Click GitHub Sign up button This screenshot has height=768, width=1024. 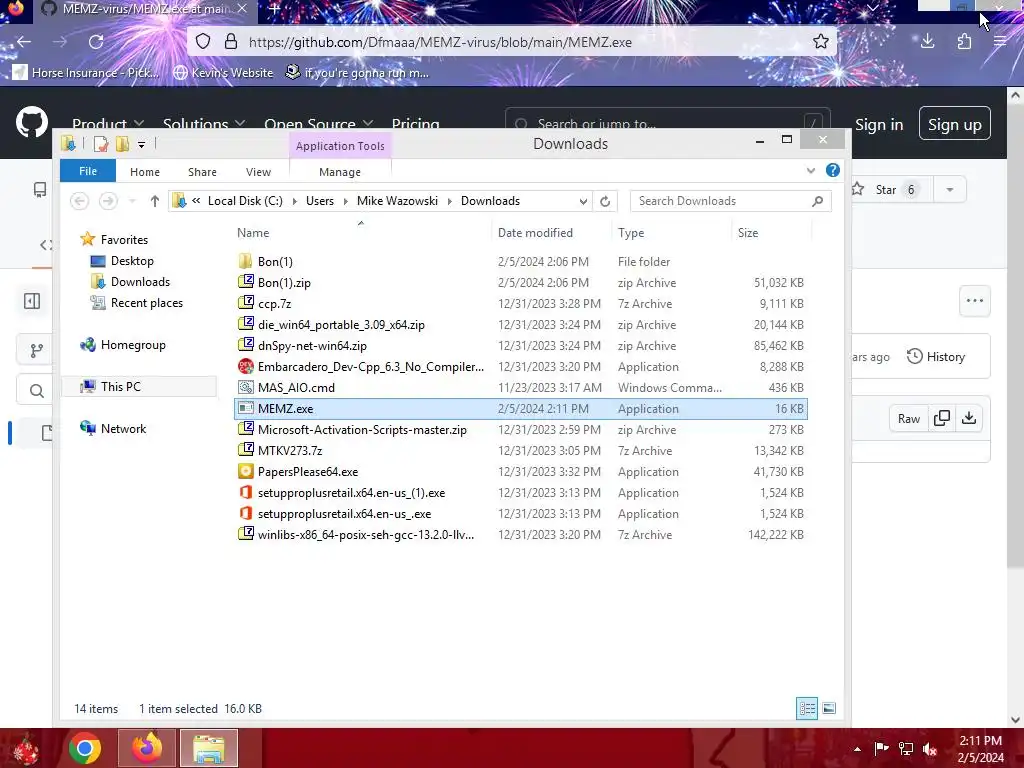click(x=954, y=123)
